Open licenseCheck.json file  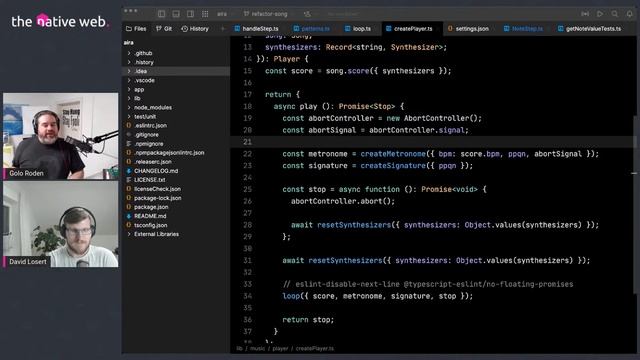[x=157, y=189]
